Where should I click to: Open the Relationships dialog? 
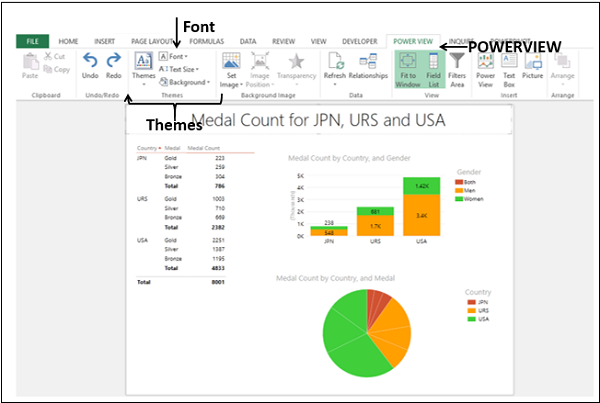(x=368, y=68)
